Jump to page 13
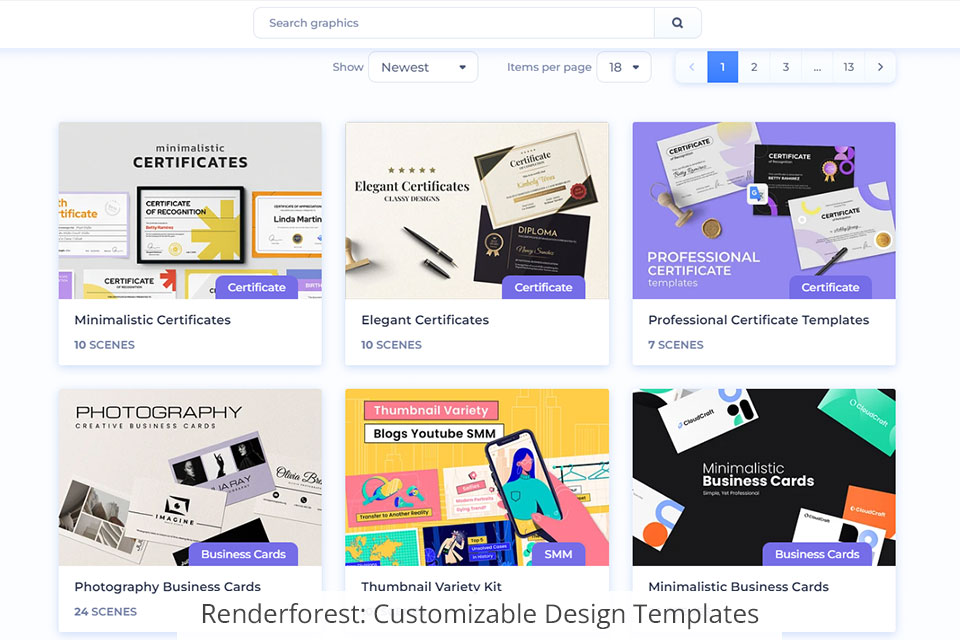 coord(849,67)
